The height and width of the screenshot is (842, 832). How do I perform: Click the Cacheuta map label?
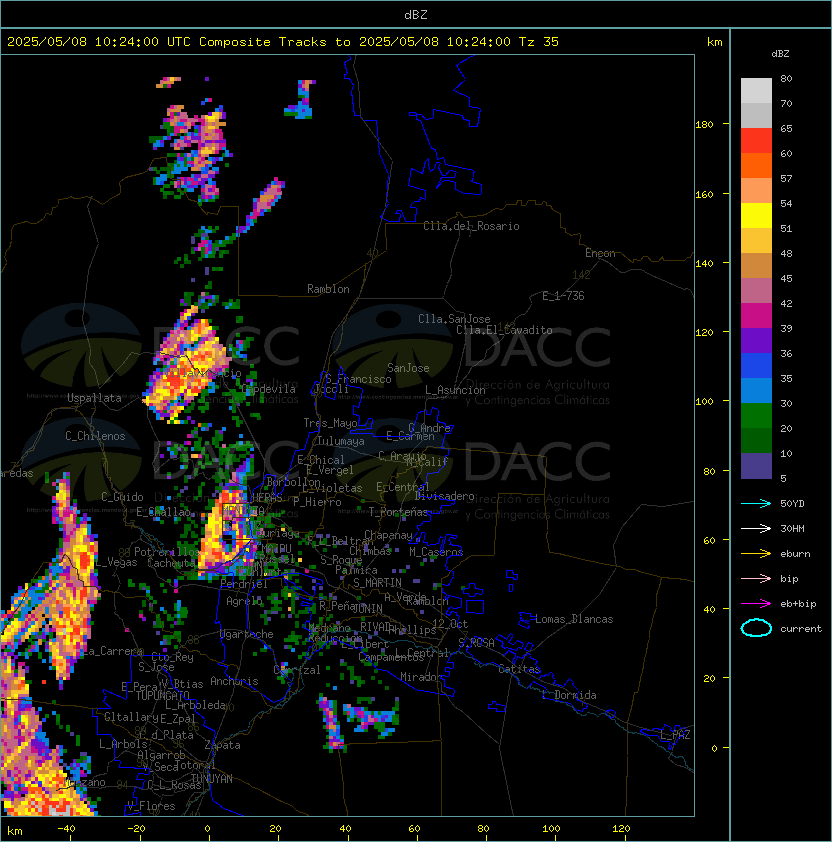point(171,563)
